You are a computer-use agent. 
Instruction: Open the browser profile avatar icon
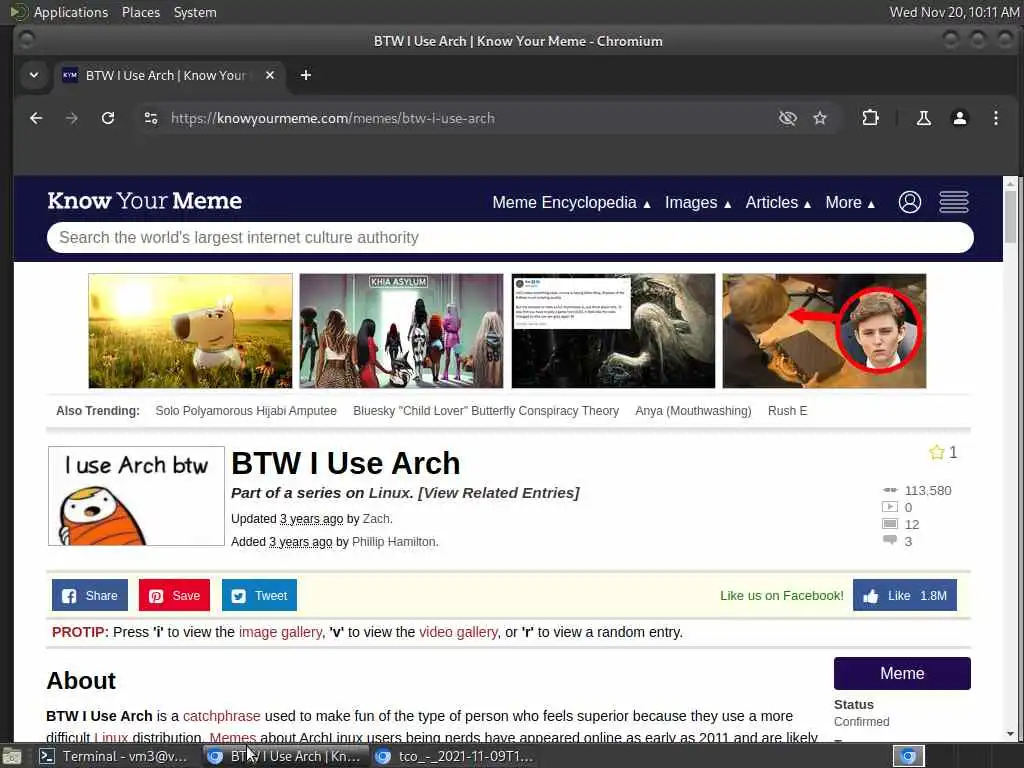[x=960, y=118]
